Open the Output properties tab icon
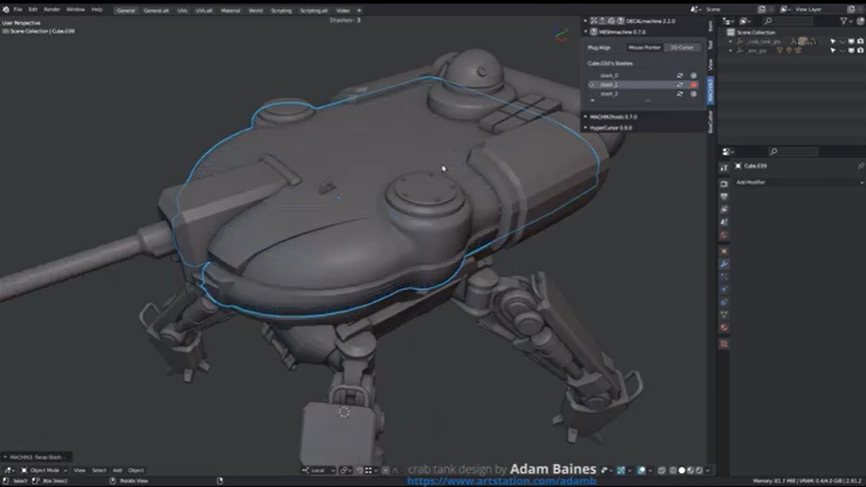The image size is (866, 487). [724, 197]
